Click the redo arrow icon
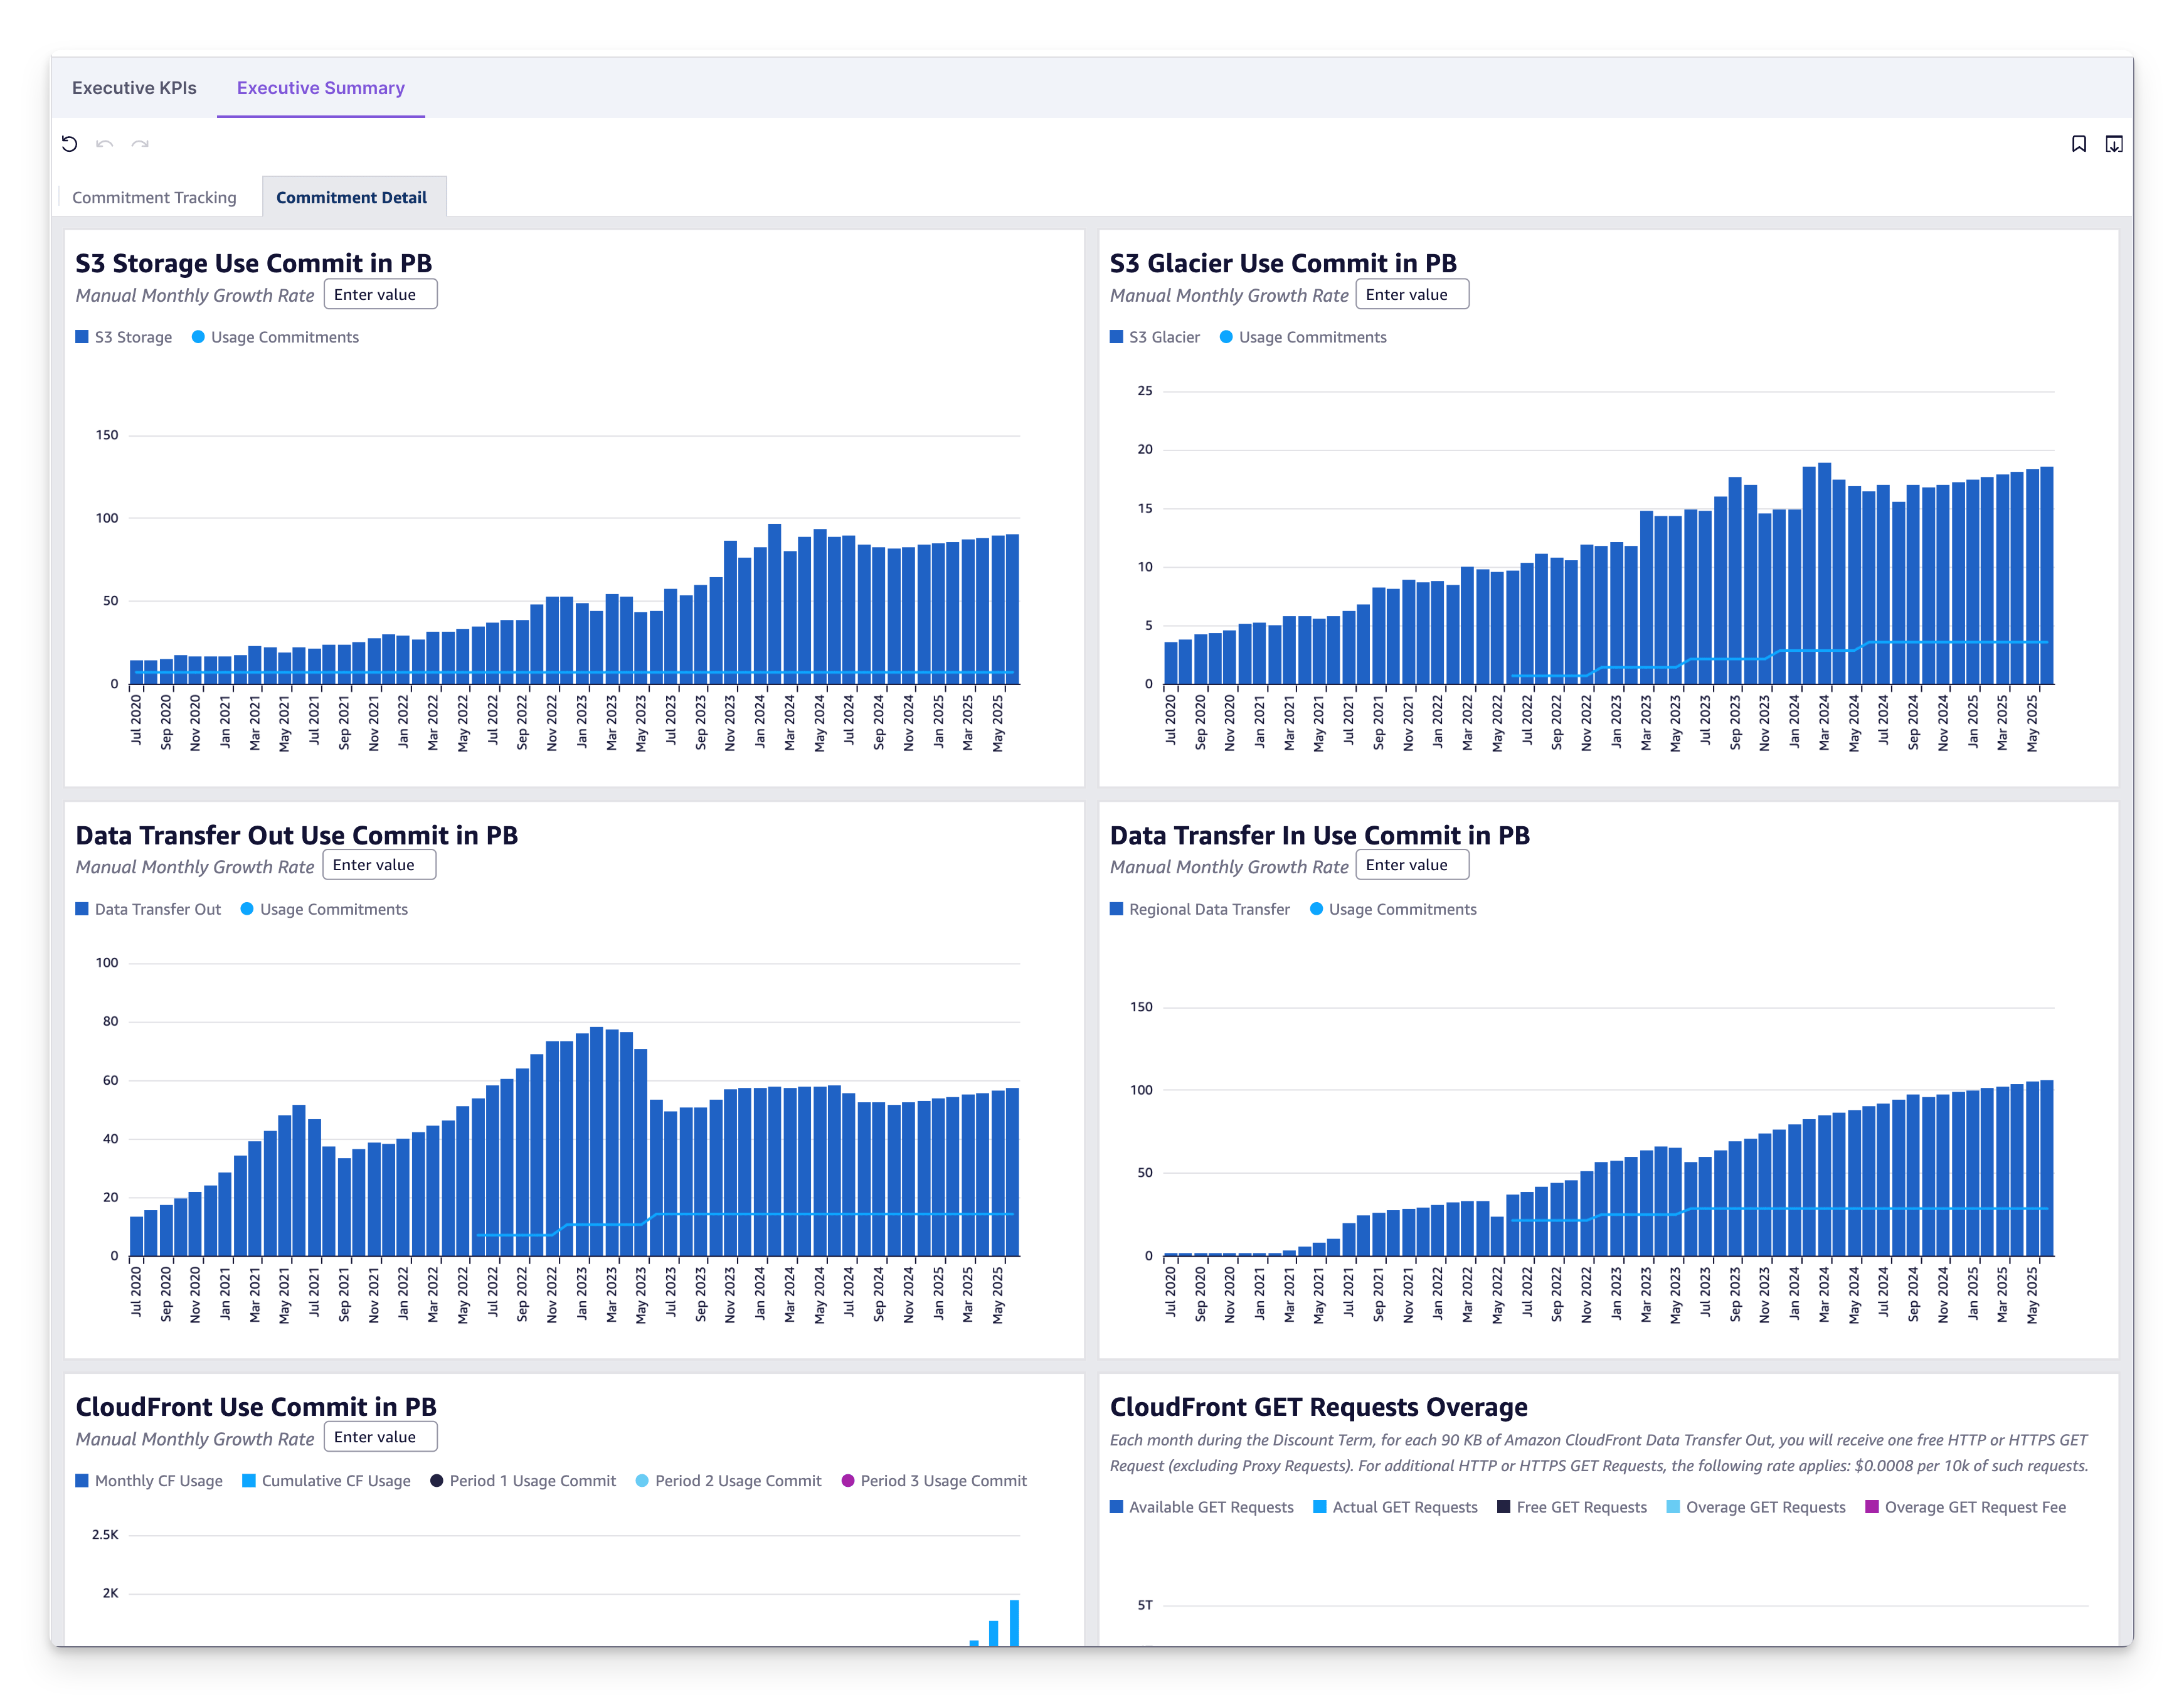Screen dimensions: 2184x1697 click(140, 144)
